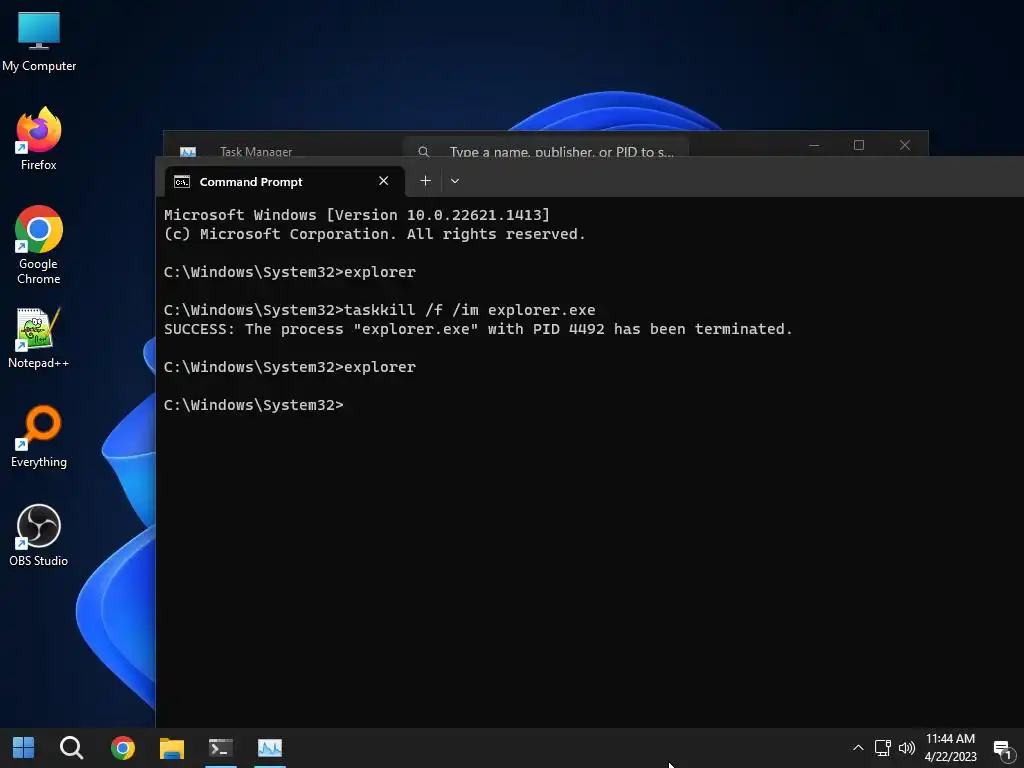Open taskbar Search
Viewport: 1024px width, 768px height.
71,748
